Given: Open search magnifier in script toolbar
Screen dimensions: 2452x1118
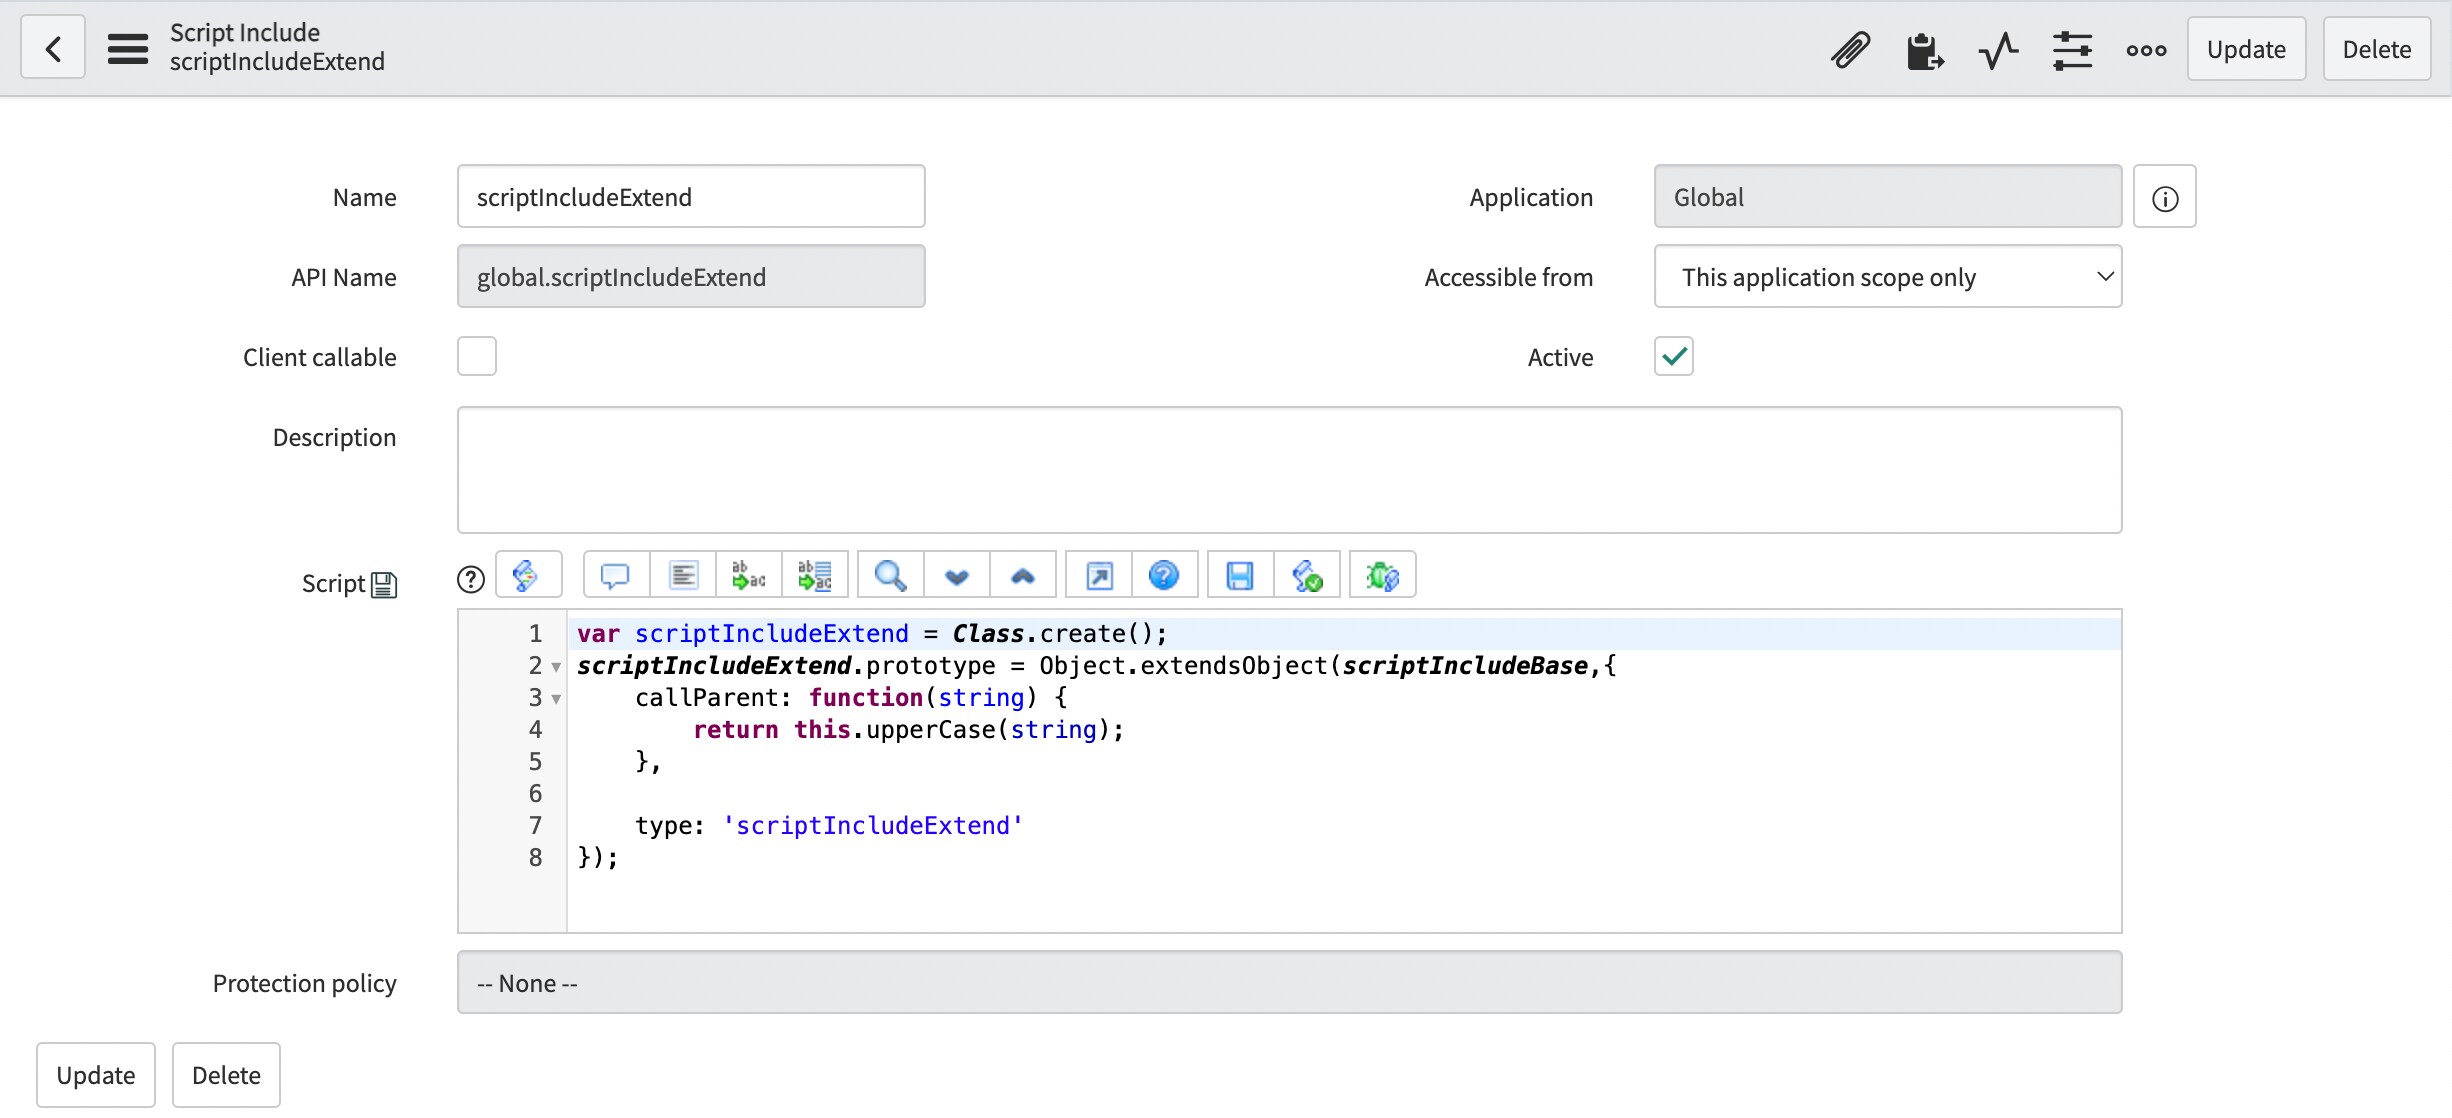Looking at the screenshot, I should [x=890, y=575].
